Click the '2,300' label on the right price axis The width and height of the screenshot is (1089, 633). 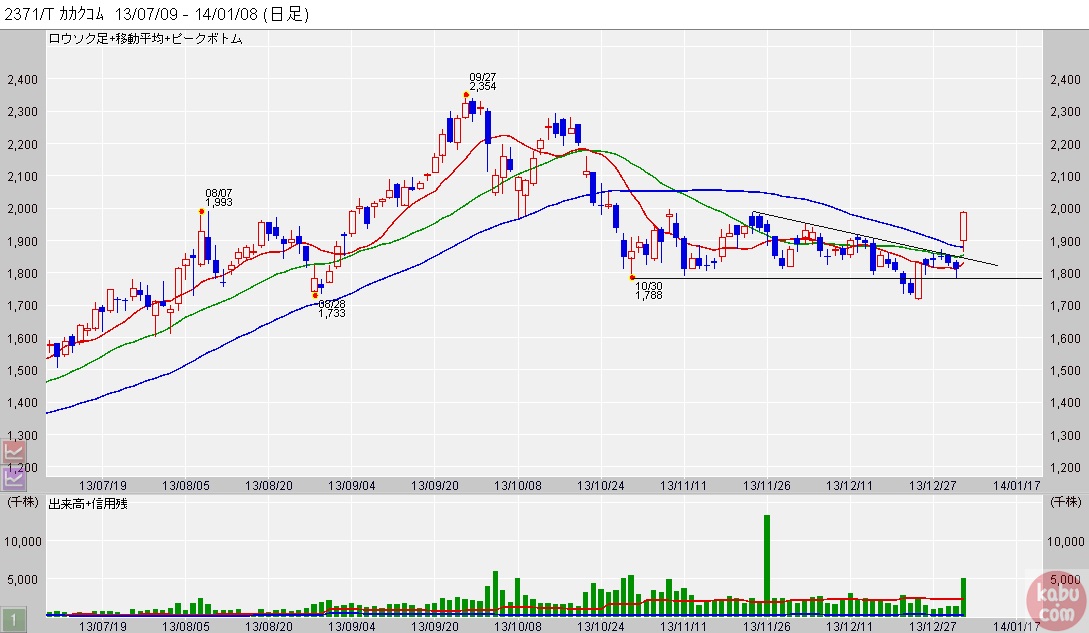point(1065,111)
